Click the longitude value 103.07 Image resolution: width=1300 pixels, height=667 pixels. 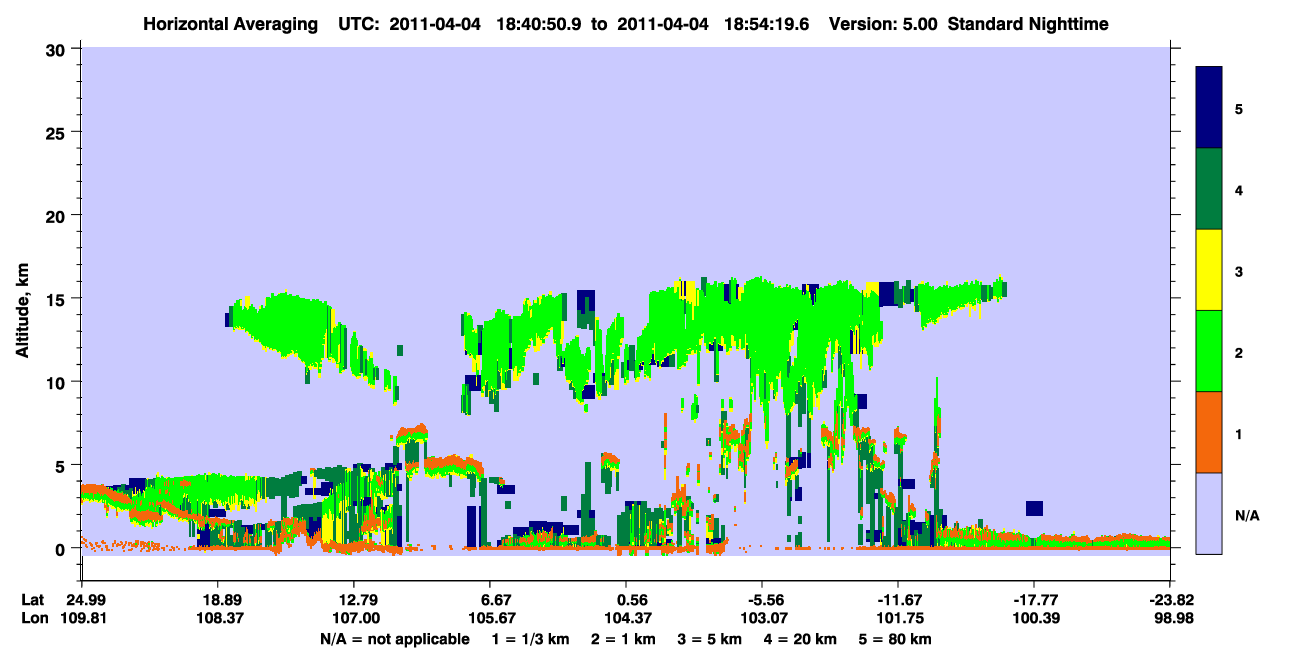coord(761,618)
